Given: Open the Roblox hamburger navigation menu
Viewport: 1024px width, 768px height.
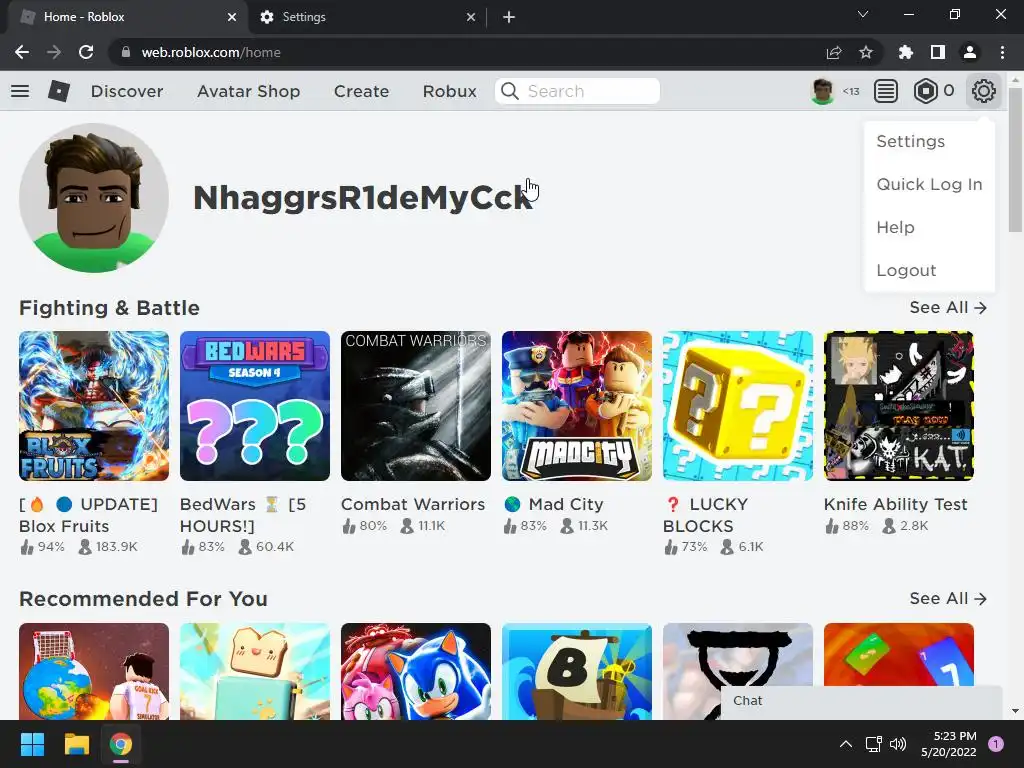Looking at the screenshot, I should [x=20, y=91].
